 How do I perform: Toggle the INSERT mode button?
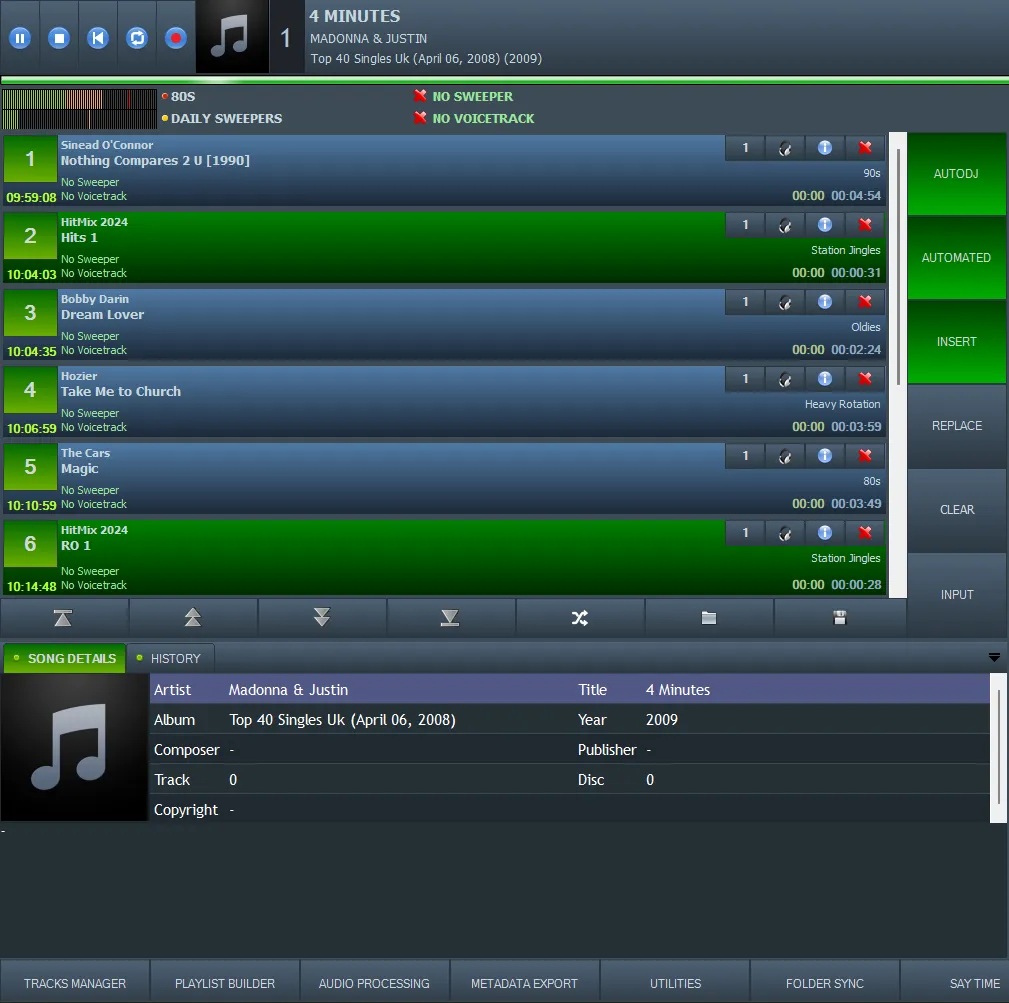(x=956, y=342)
